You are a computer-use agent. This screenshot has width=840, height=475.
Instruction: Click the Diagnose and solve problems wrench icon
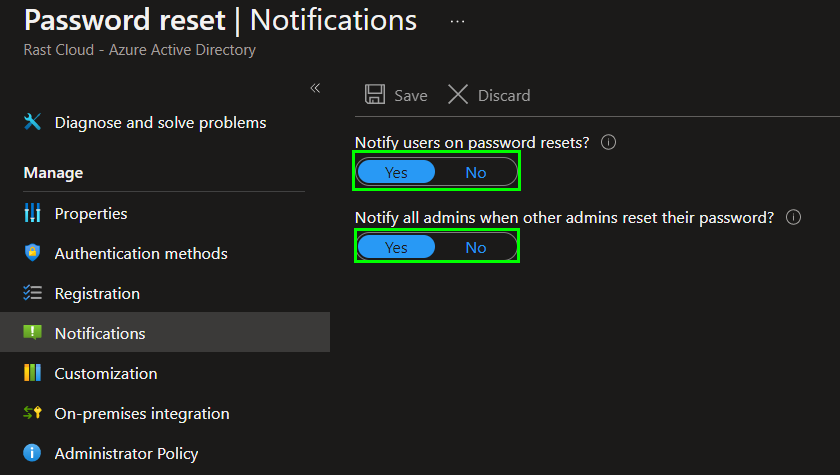pyautogui.click(x=32, y=122)
